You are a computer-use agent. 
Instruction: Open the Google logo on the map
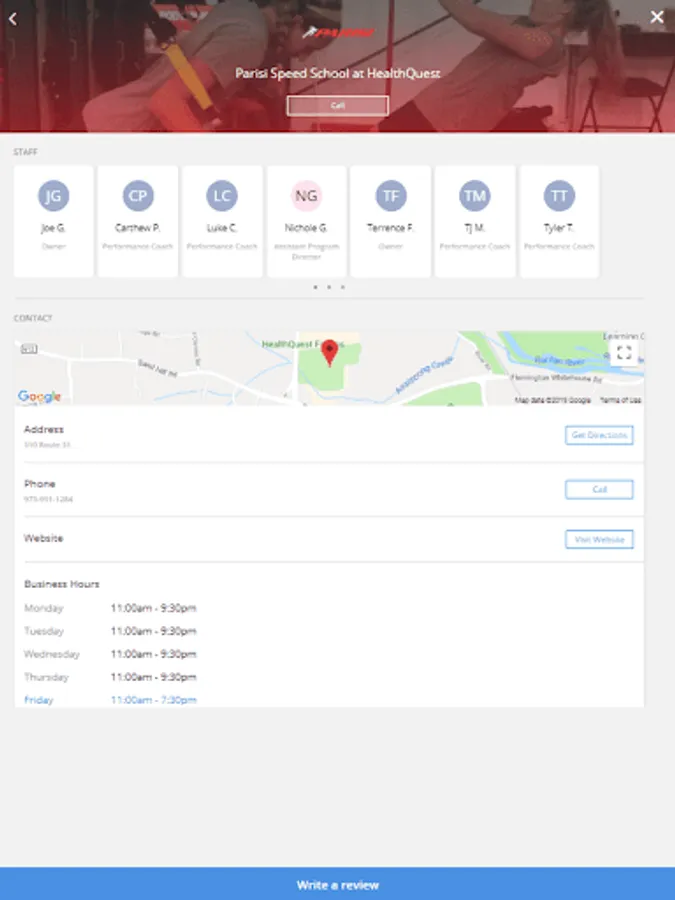point(39,396)
